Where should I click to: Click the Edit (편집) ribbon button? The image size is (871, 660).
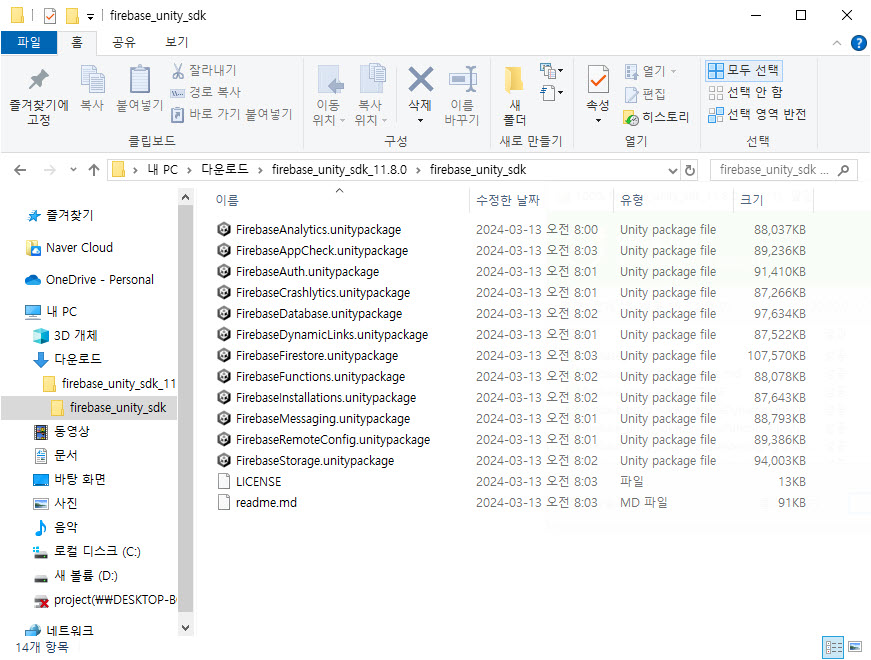point(645,94)
